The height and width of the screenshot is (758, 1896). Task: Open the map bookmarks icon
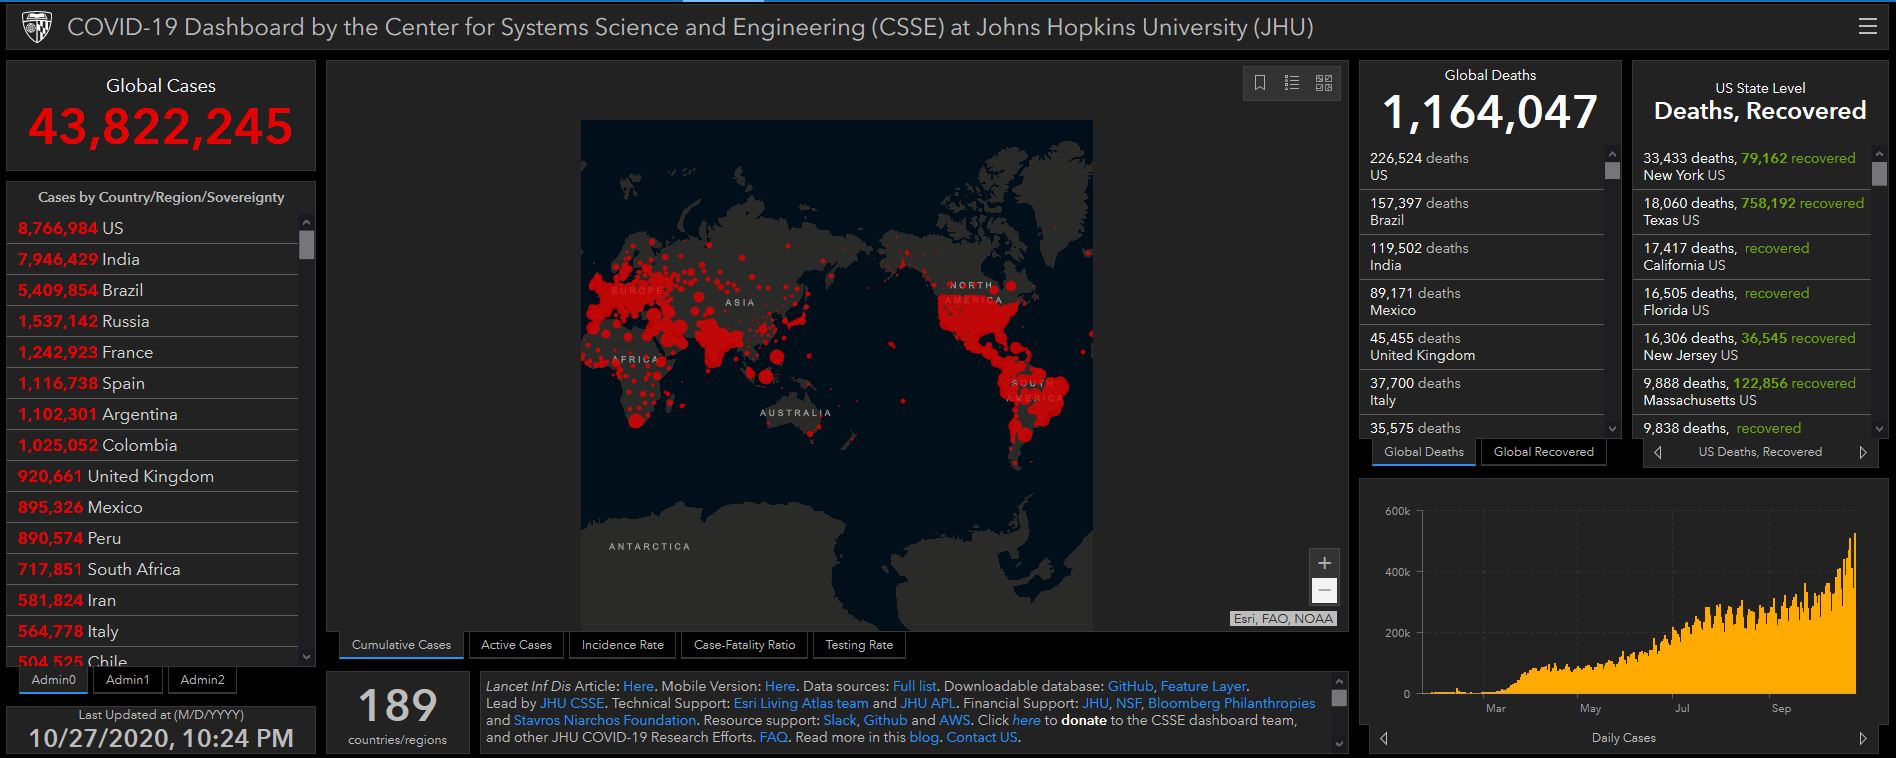point(1260,83)
